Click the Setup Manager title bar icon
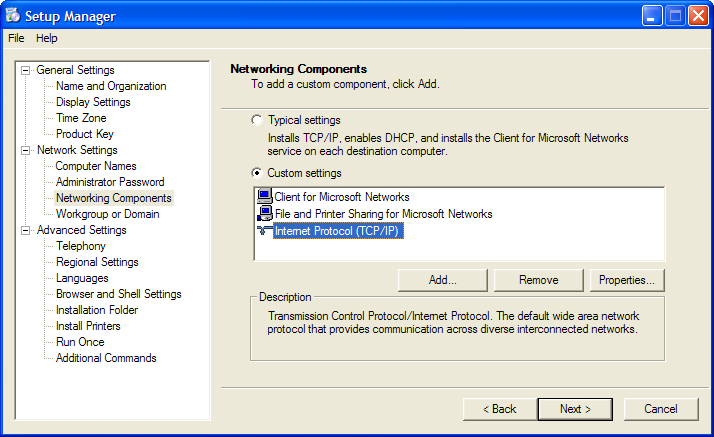 (x=13, y=15)
